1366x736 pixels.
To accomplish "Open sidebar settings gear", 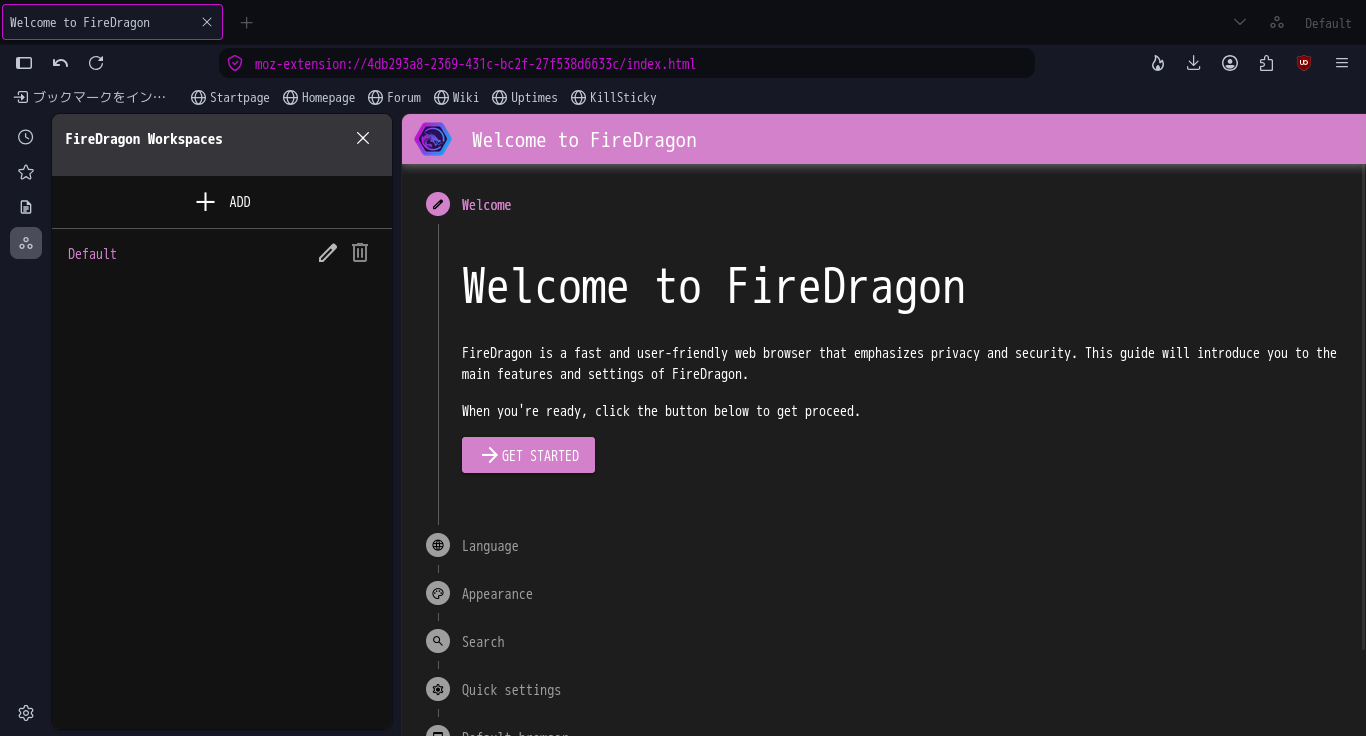I will coord(26,713).
